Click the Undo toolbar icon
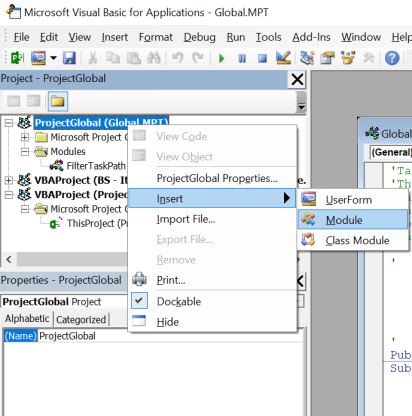Image resolution: width=412 pixels, height=416 pixels. coord(178,58)
